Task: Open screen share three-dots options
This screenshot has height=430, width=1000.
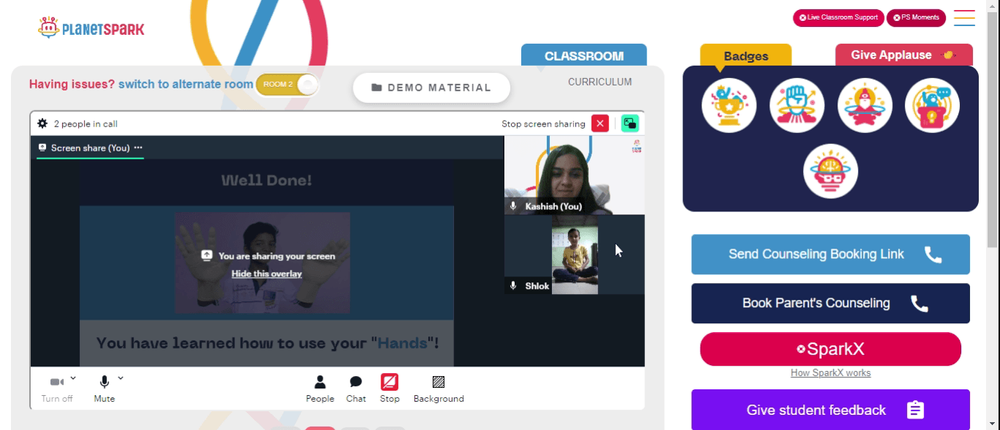Action: (138, 147)
